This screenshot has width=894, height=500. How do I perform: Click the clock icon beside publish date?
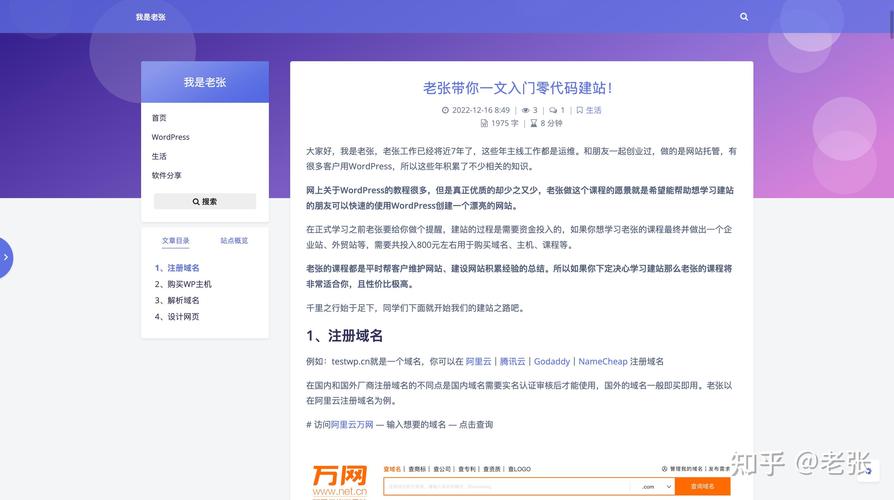445,110
